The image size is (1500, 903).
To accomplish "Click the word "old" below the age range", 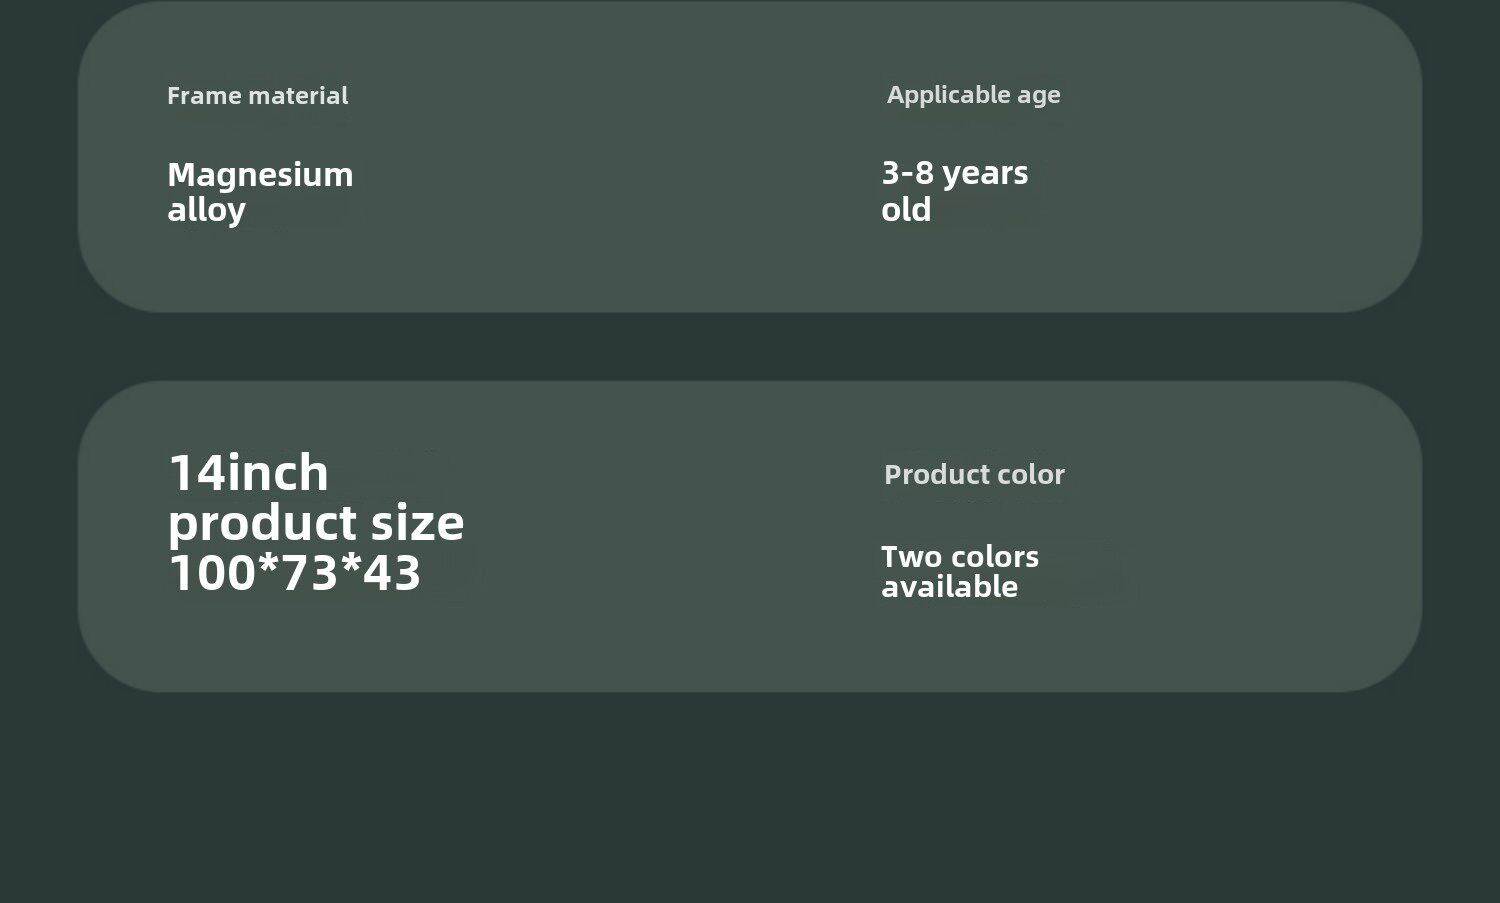I will (x=906, y=210).
